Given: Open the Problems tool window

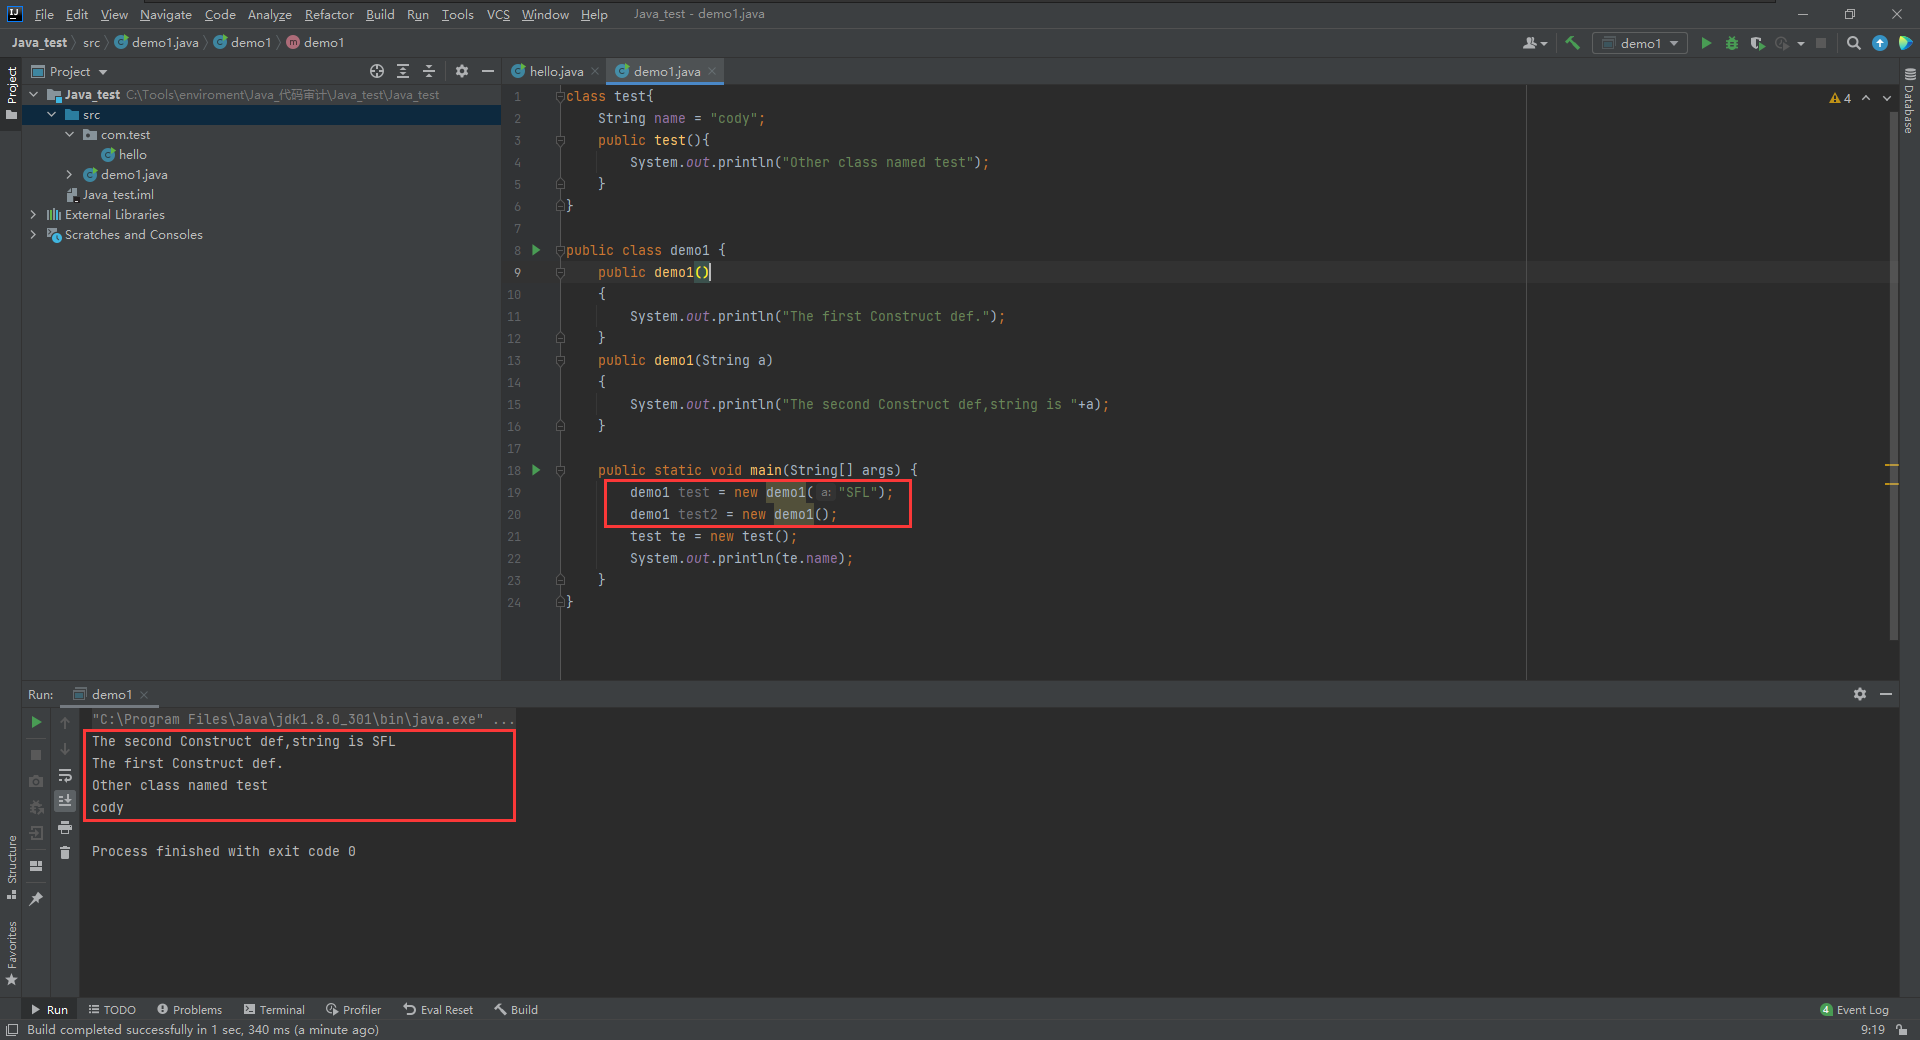Looking at the screenshot, I should (x=190, y=1010).
